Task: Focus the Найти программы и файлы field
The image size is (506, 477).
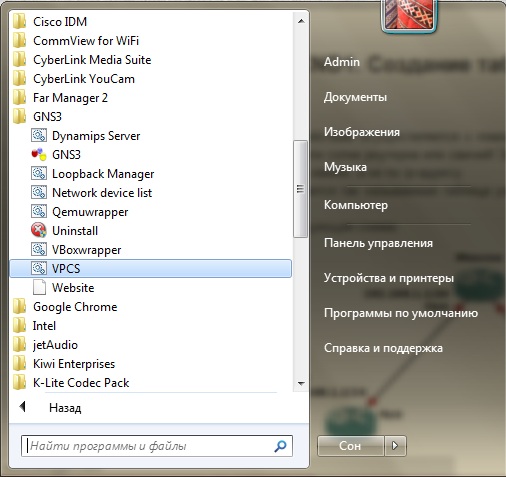Action: pyautogui.click(x=157, y=446)
